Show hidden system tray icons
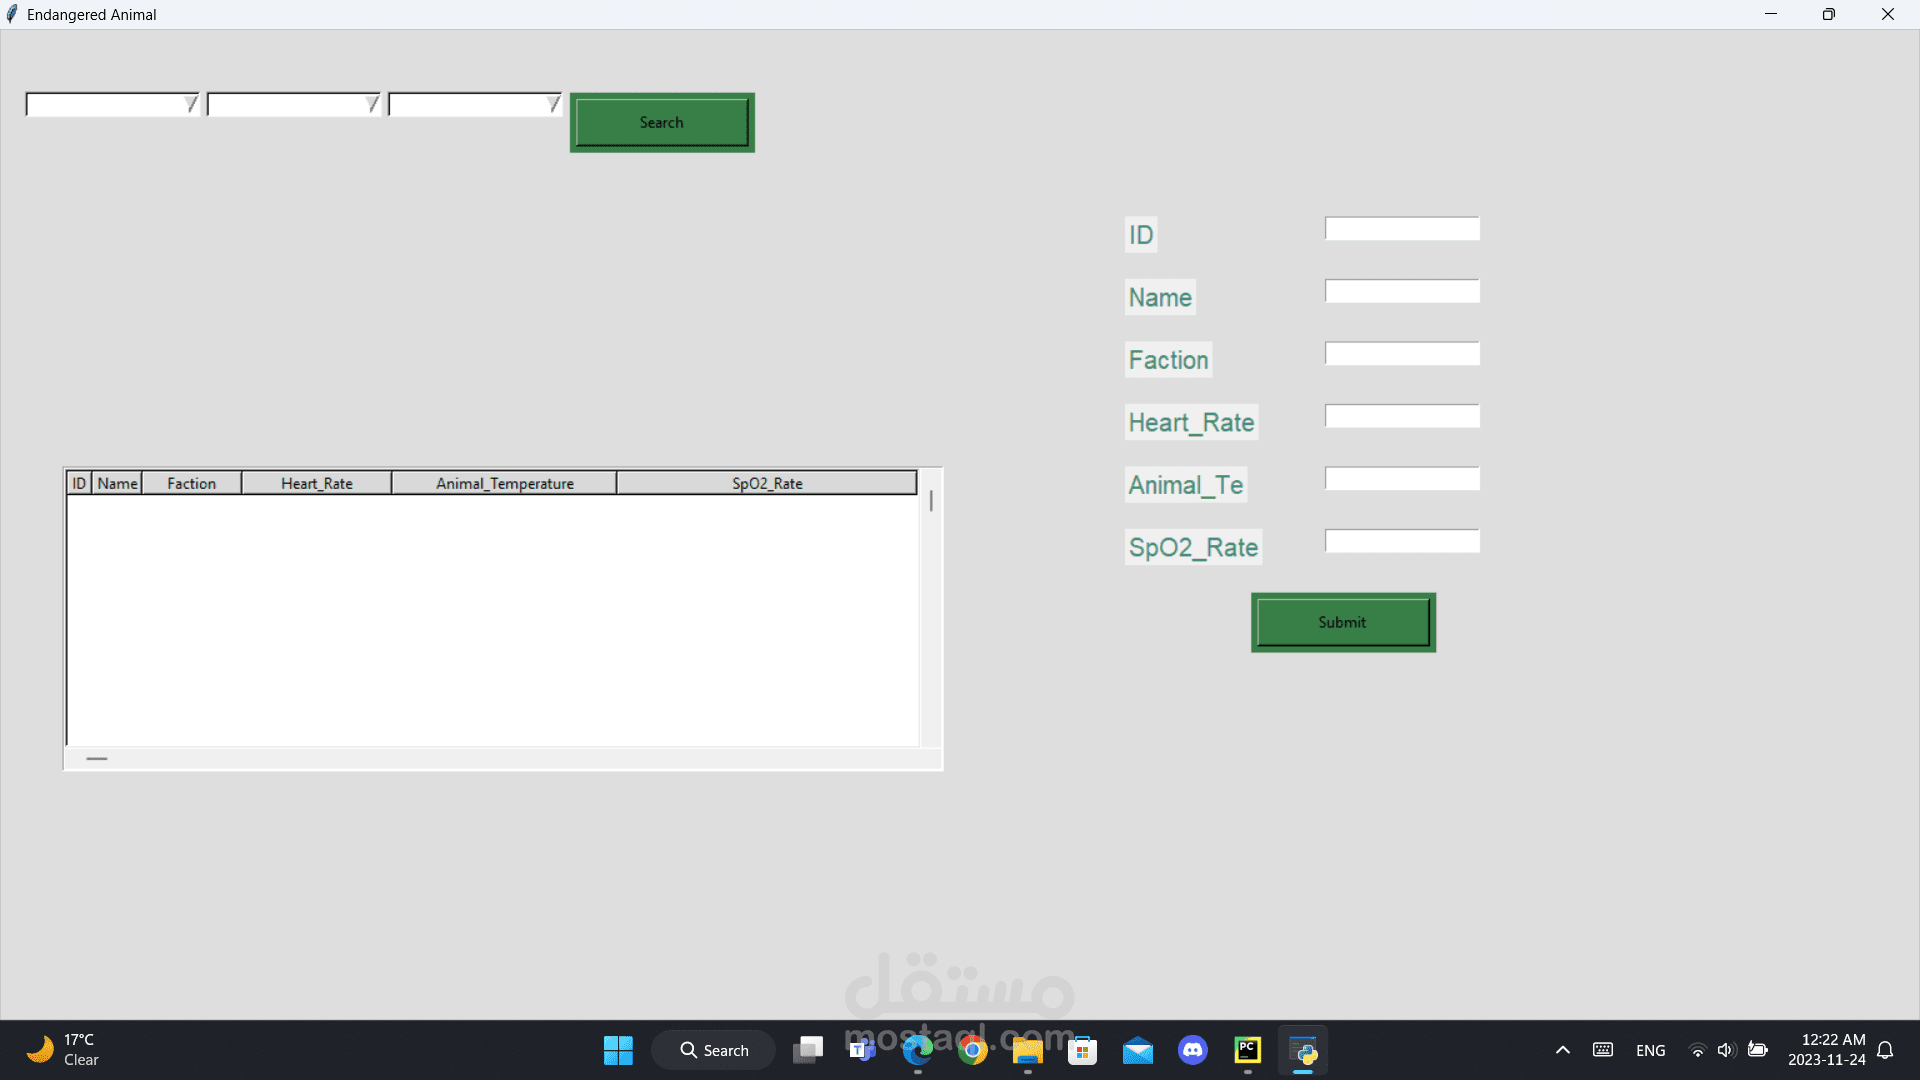The image size is (1920, 1080). 1562,1050
